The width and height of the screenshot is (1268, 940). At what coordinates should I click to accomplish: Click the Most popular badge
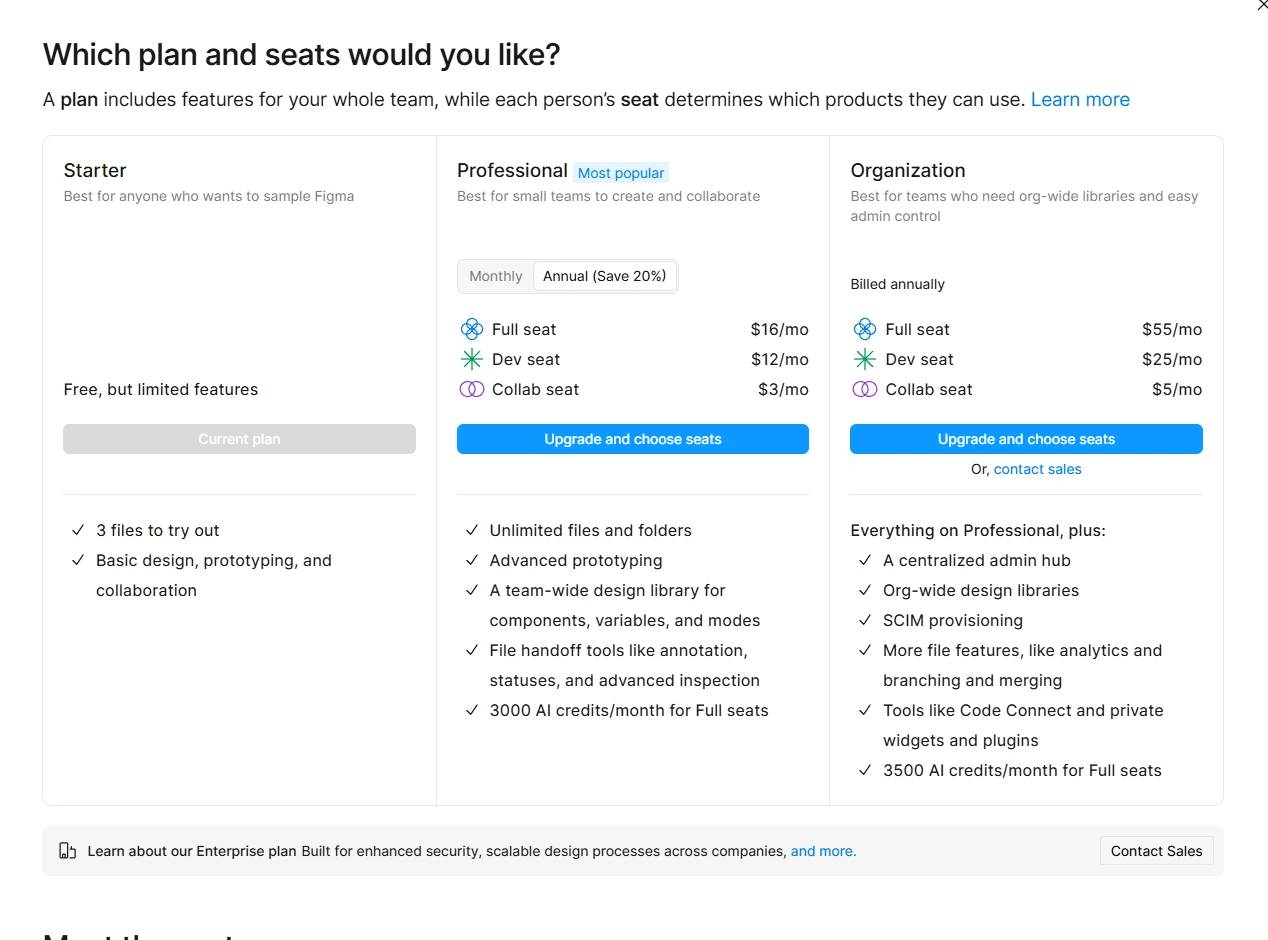coord(621,173)
